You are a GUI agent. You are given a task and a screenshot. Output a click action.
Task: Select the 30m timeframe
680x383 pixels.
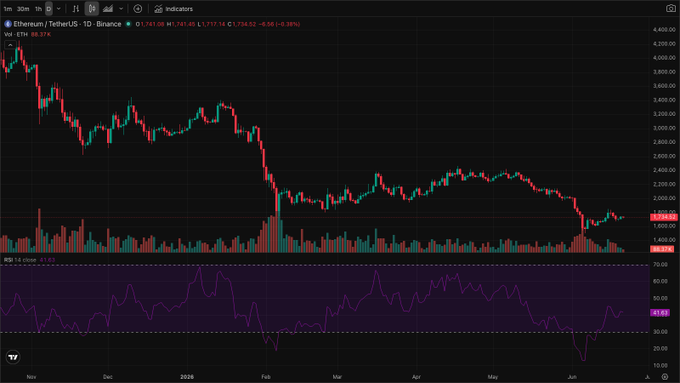(23, 9)
